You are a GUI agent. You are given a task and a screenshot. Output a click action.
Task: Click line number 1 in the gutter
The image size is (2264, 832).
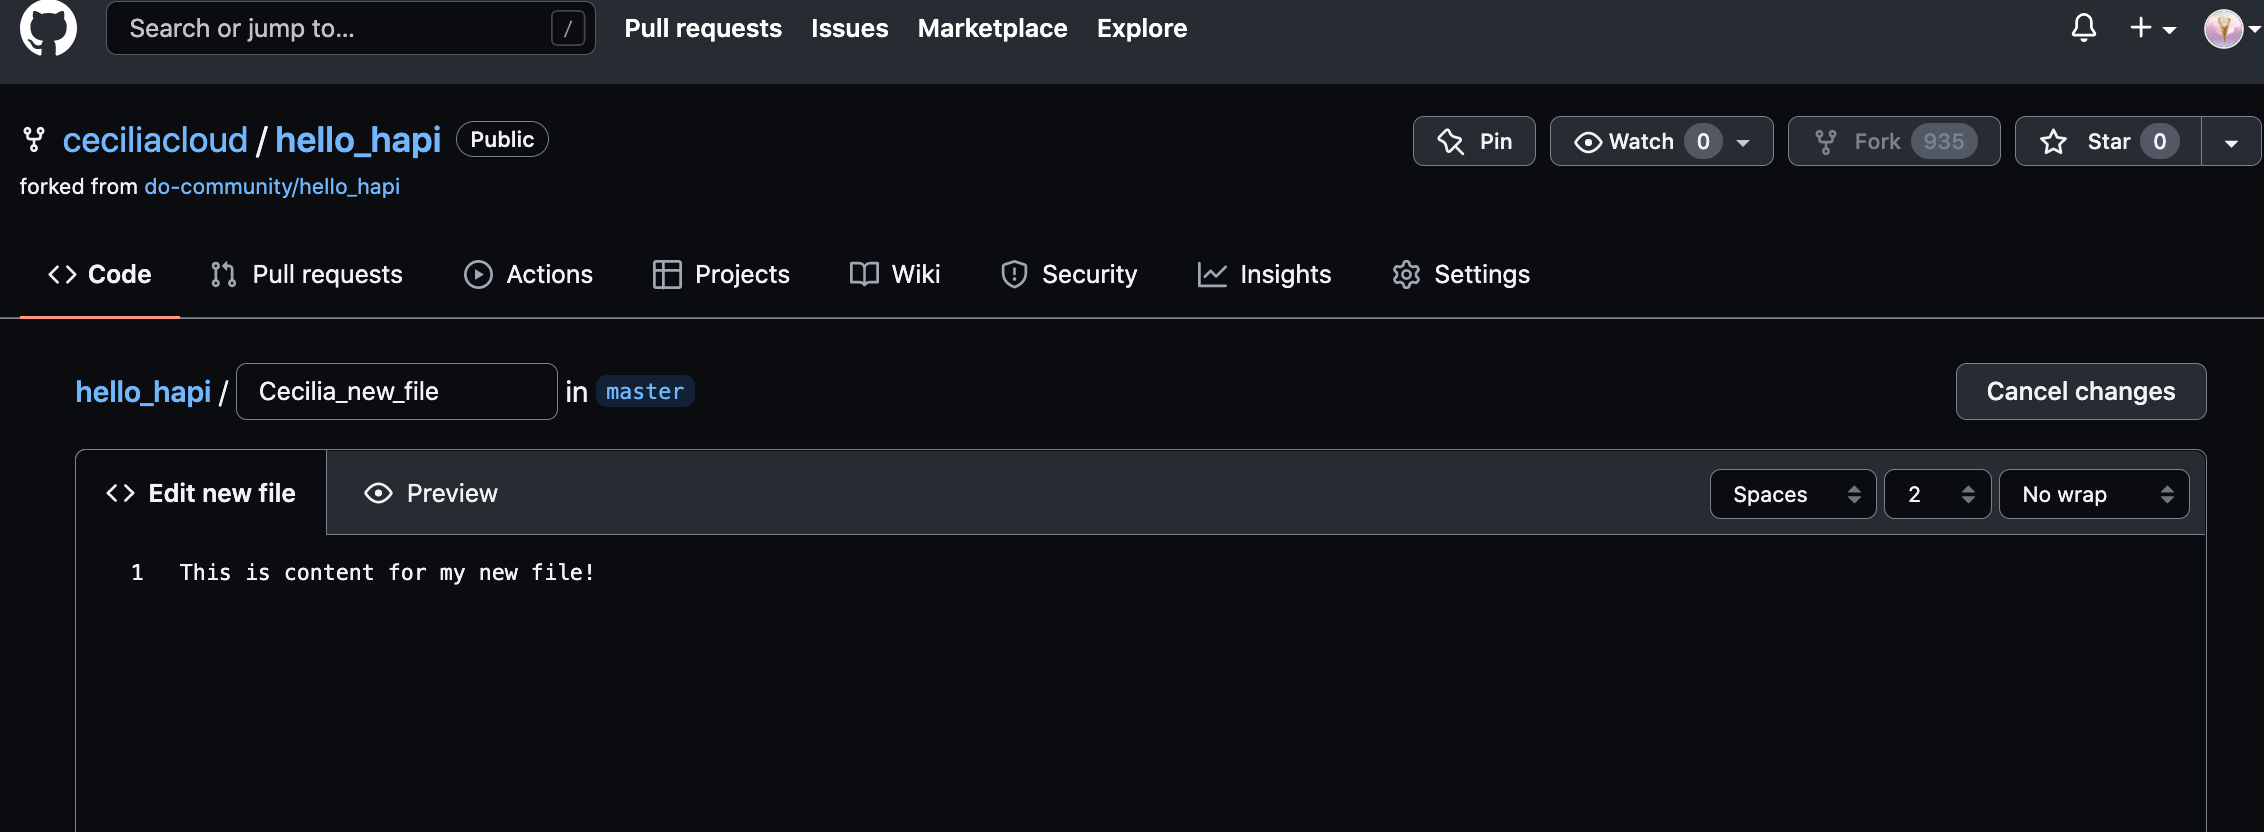point(137,572)
